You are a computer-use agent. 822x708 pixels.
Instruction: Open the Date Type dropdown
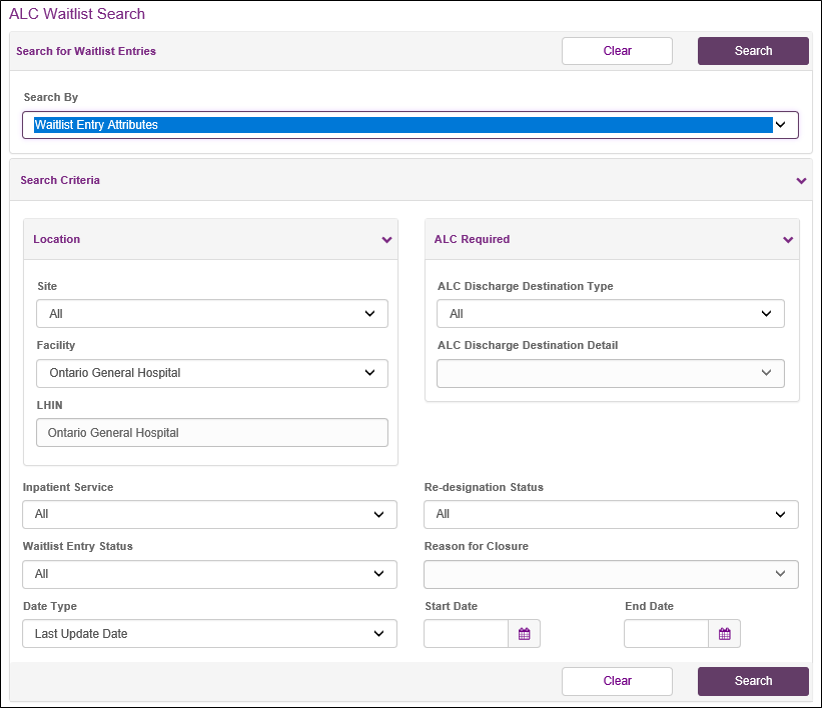coord(209,634)
